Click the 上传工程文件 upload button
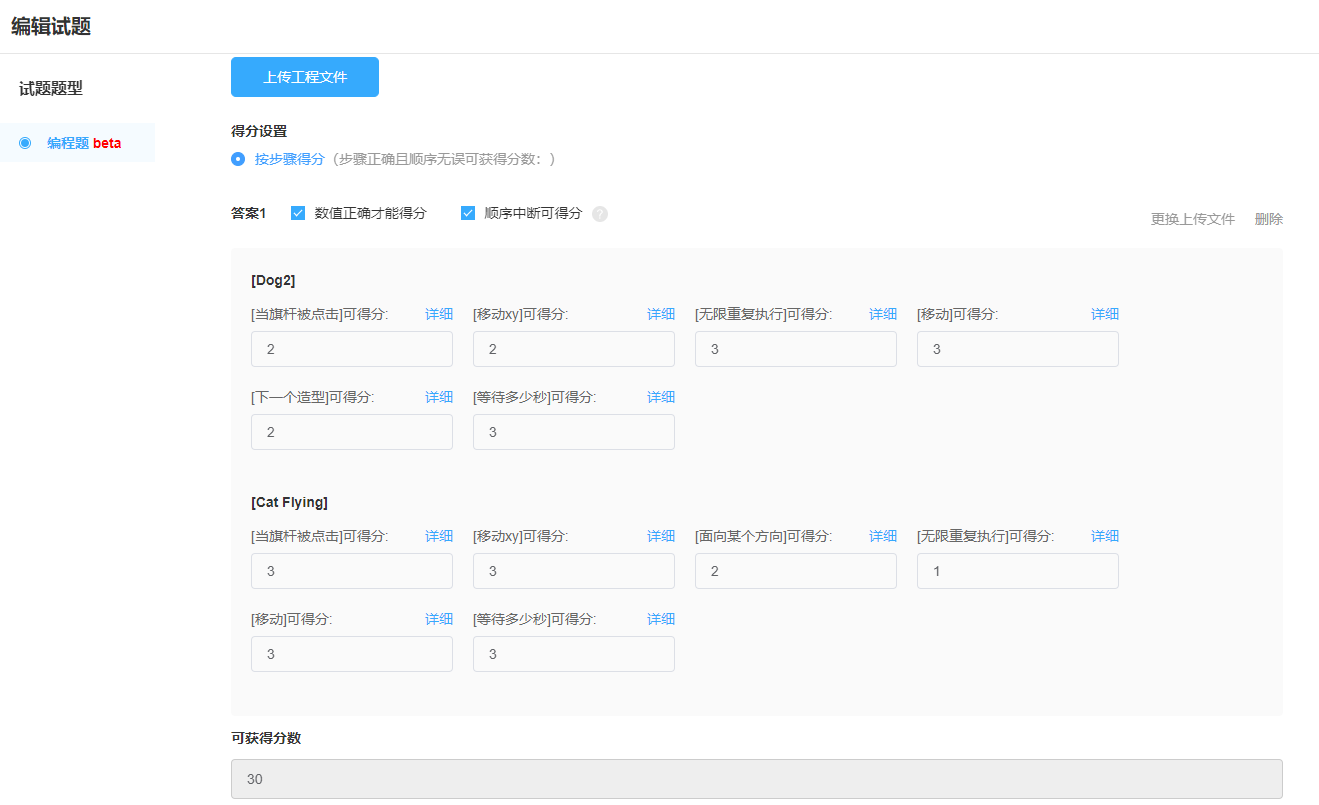 click(304, 76)
